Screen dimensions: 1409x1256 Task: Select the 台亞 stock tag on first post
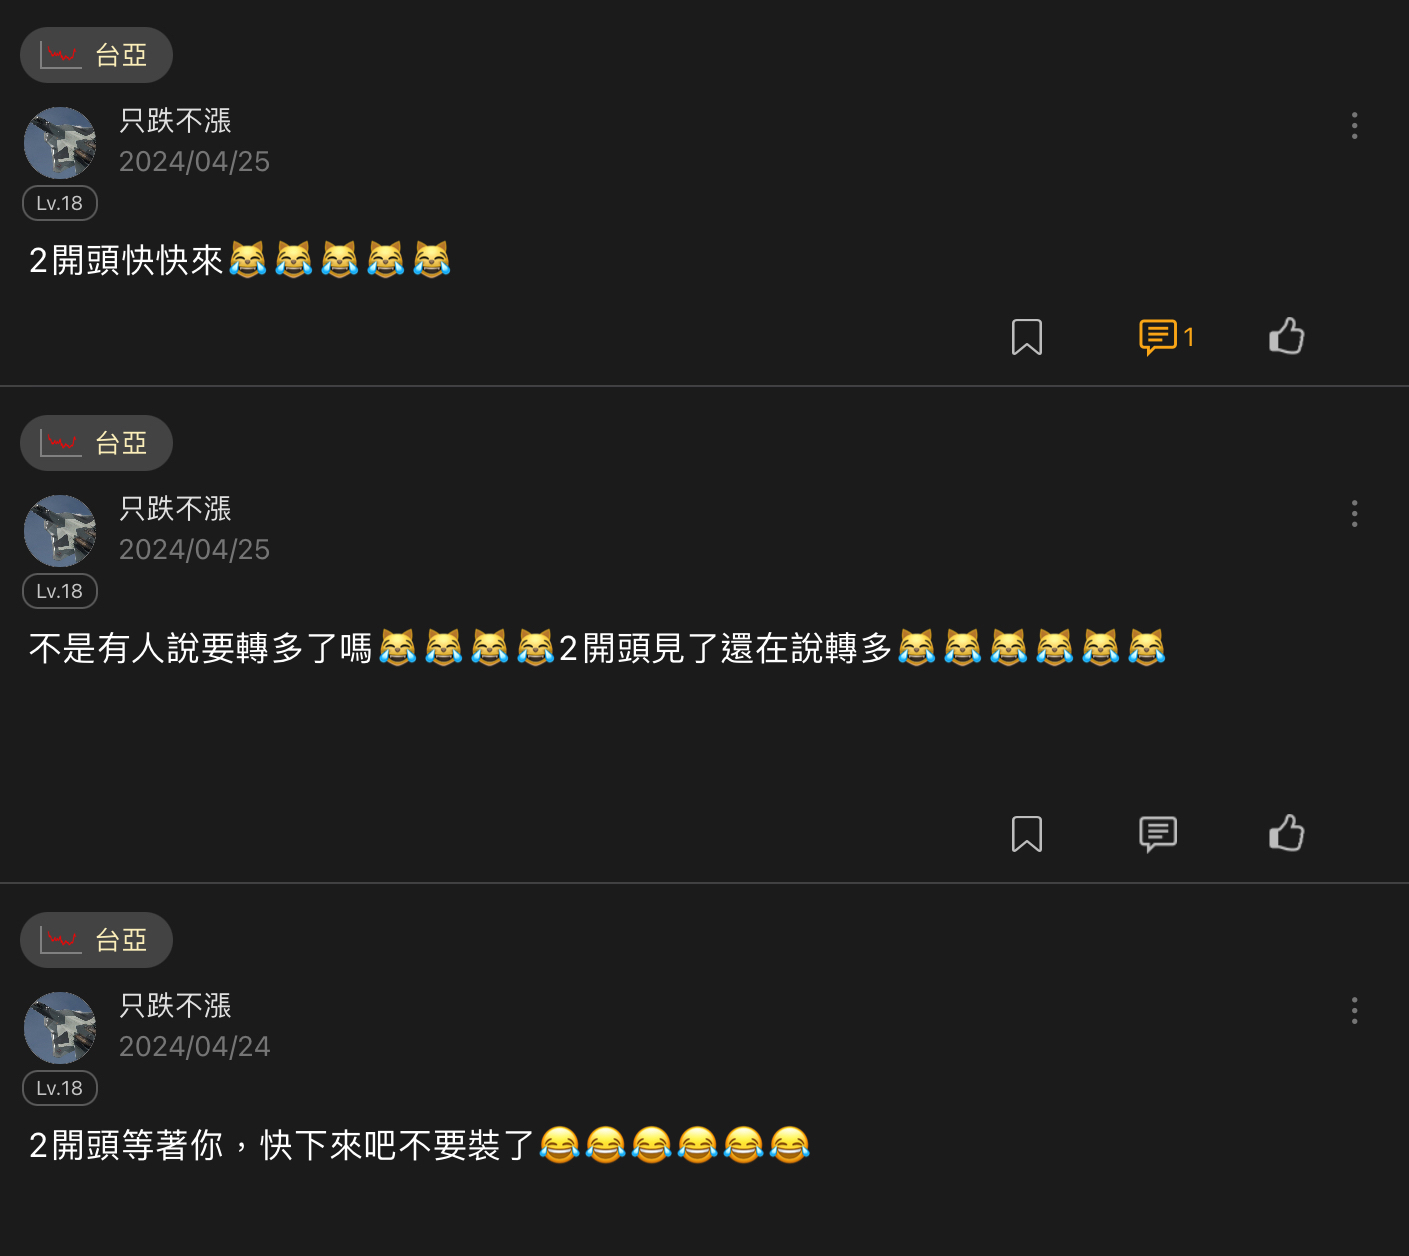tap(96, 55)
